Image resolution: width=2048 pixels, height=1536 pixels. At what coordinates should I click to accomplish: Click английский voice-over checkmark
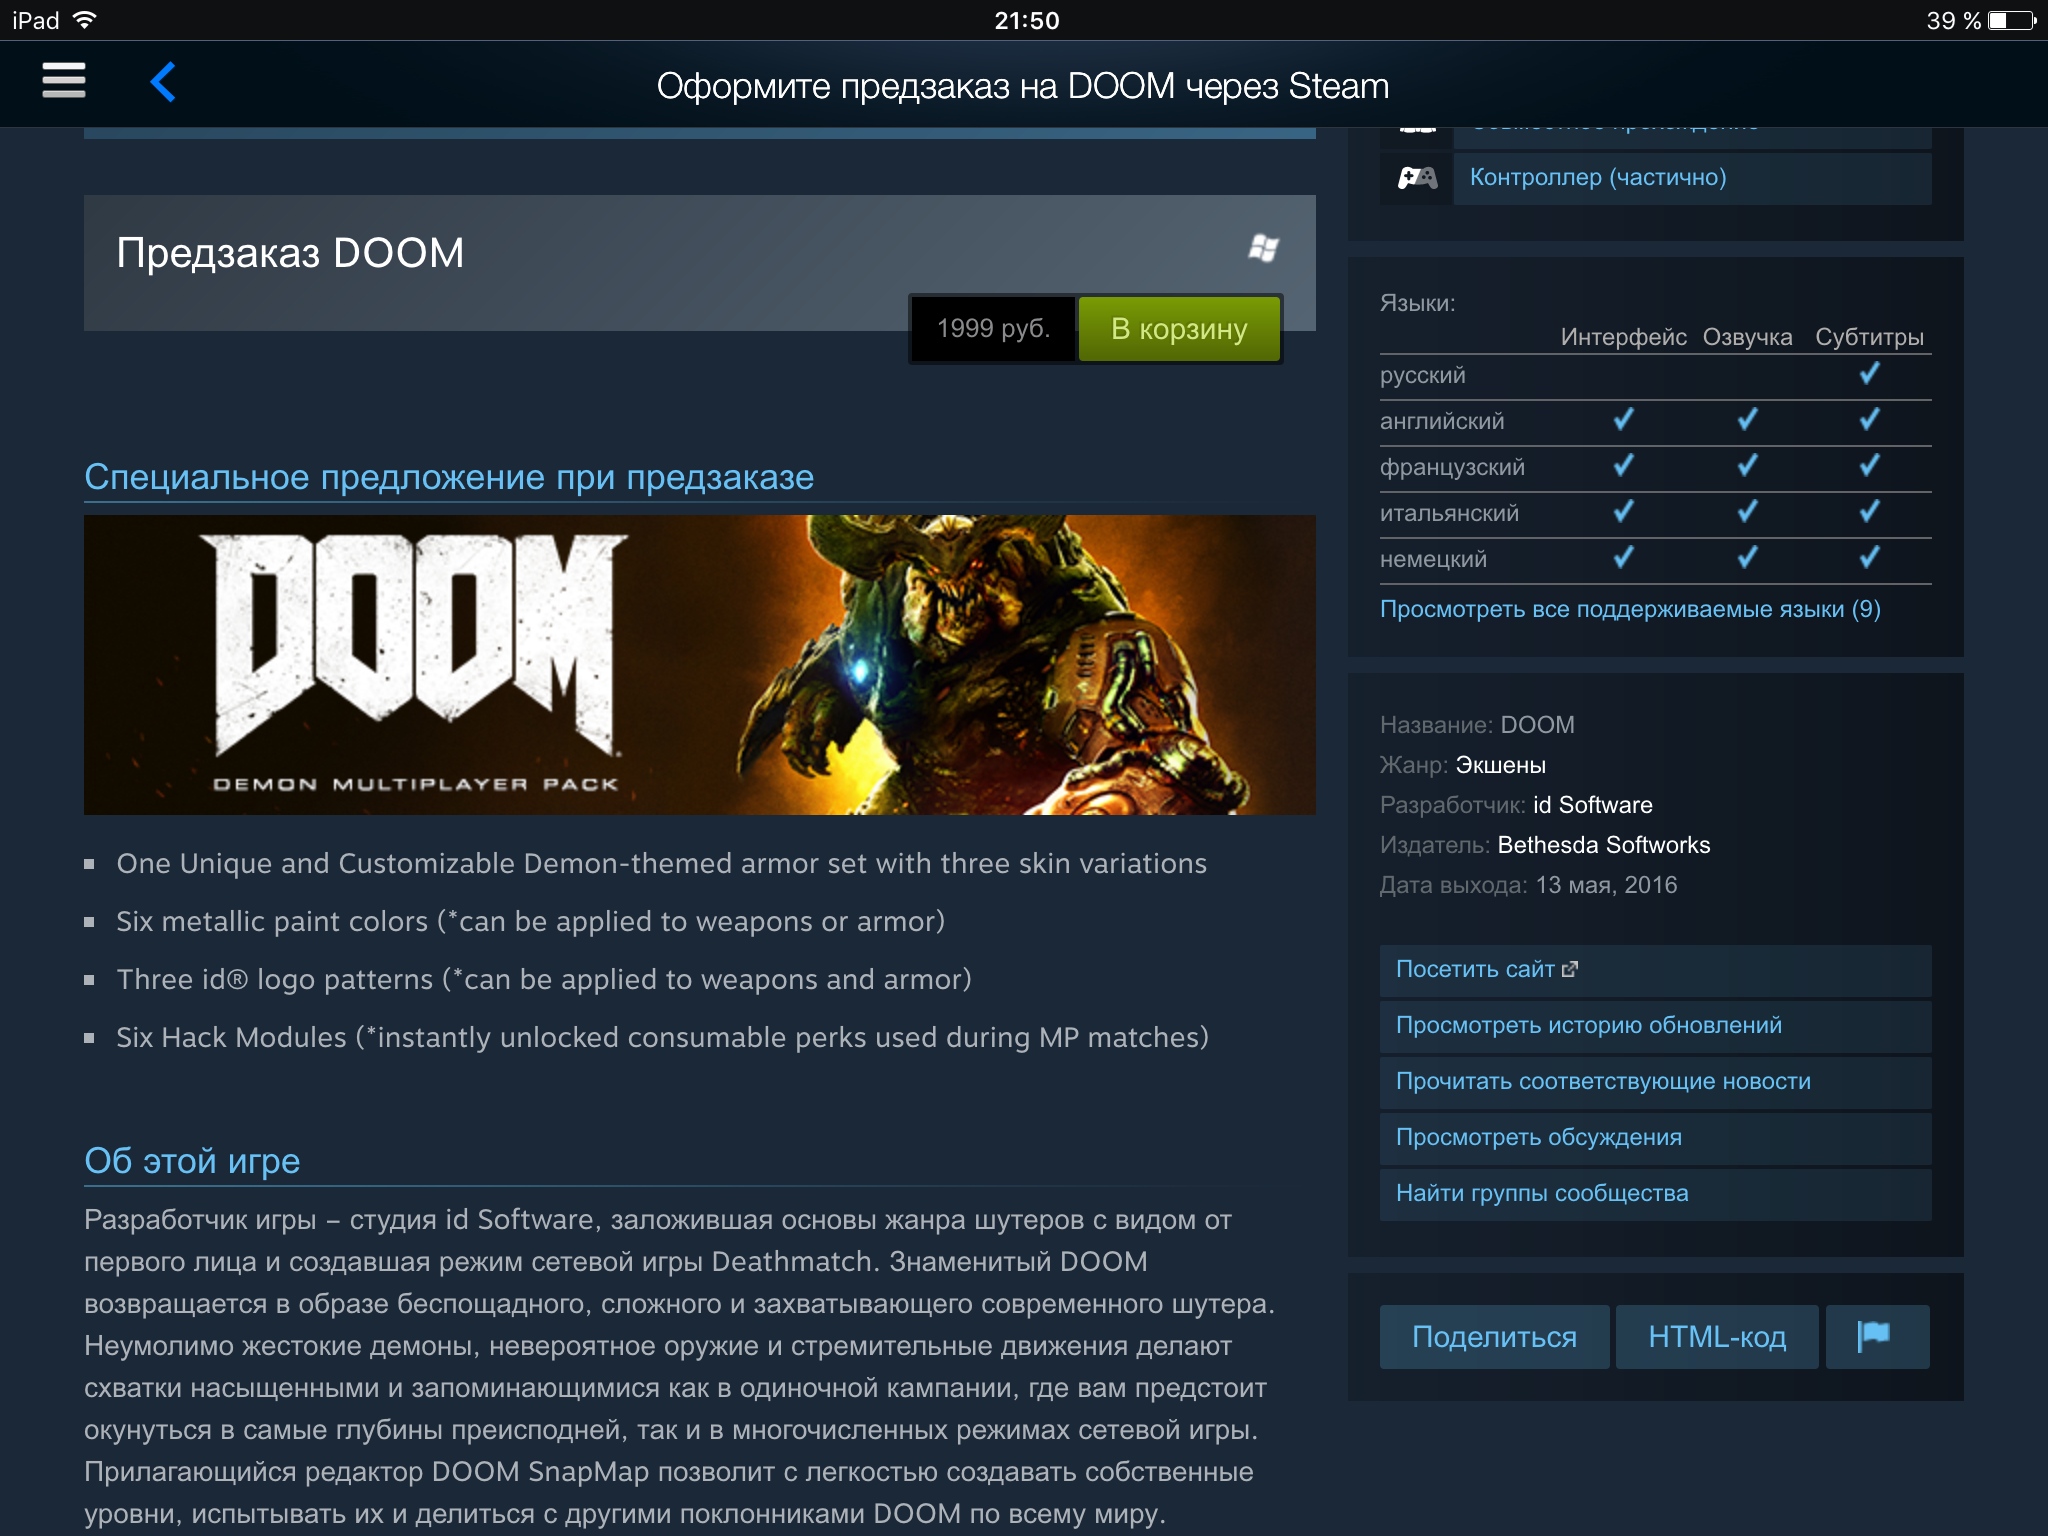(1747, 420)
